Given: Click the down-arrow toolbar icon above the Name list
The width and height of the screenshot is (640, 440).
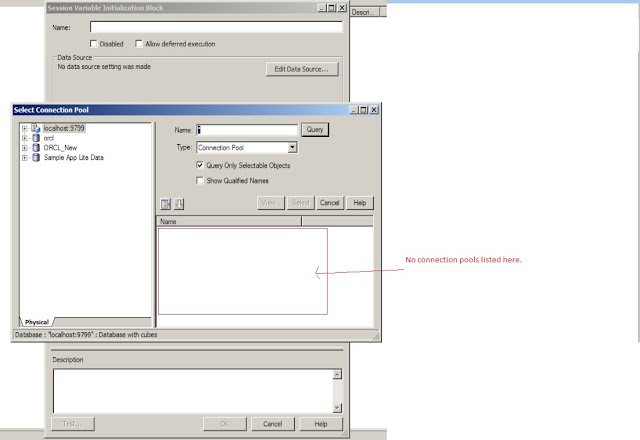Looking at the screenshot, I should tap(179, 204).
